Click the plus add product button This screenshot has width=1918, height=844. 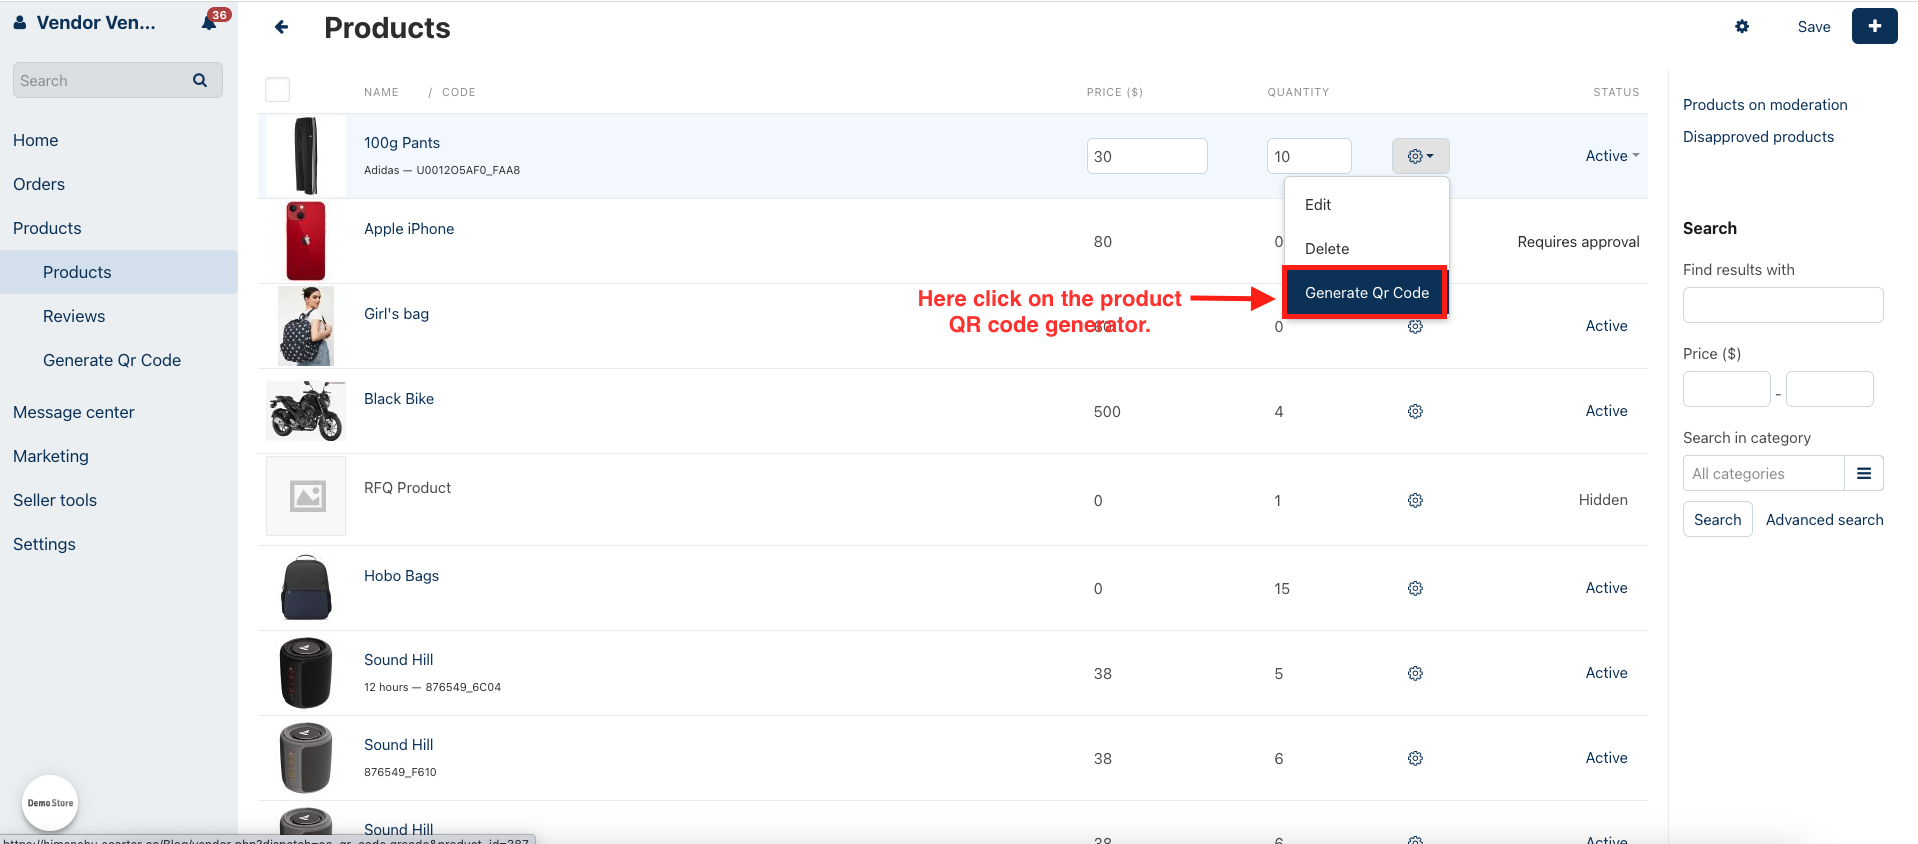(x=1874, y=26)
